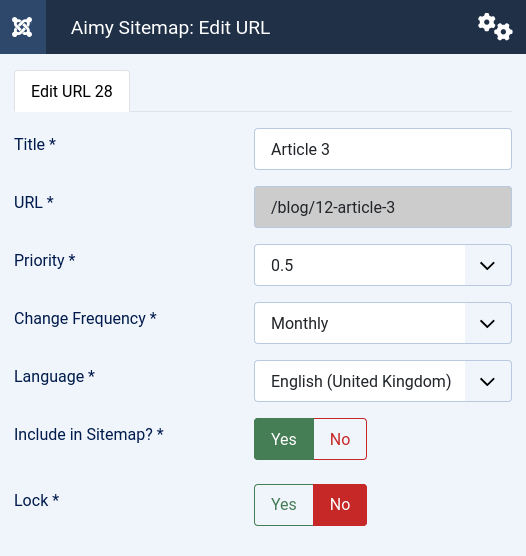Viewport: 526px width, 556px height.
Task: Open the gears settings icon
Action: [x=495, y=27]
